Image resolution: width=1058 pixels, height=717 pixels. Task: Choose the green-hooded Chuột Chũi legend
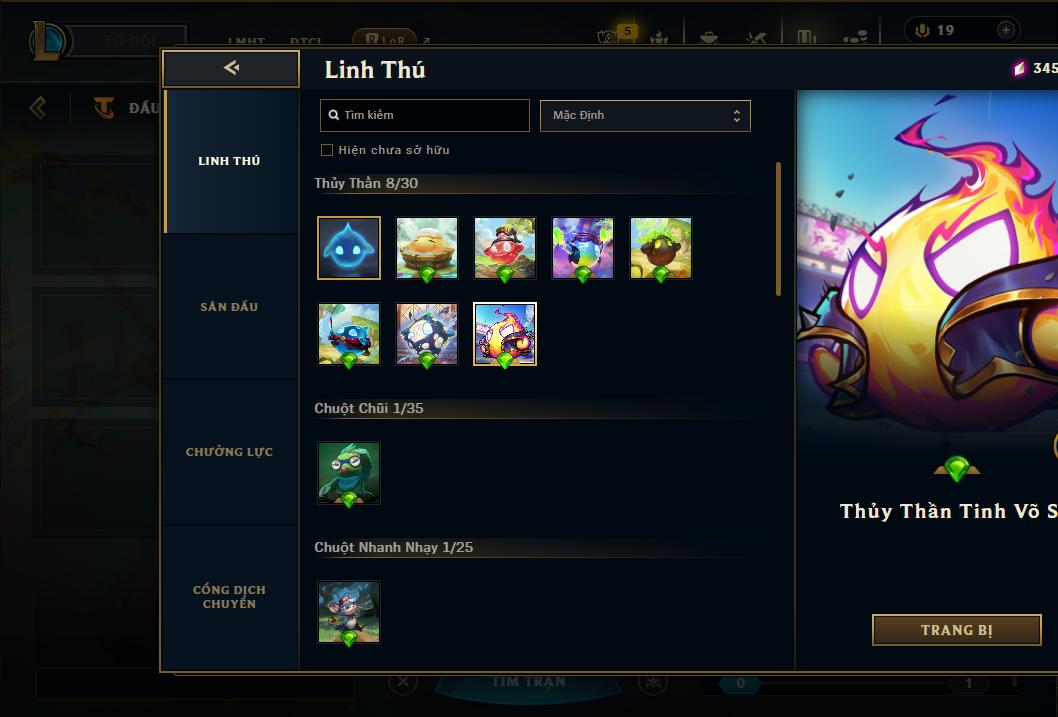tap(349, 473)
